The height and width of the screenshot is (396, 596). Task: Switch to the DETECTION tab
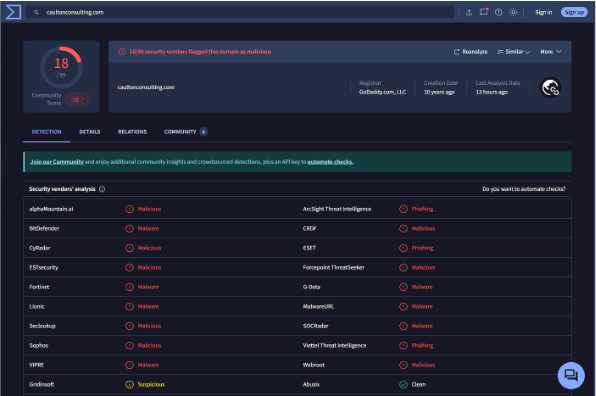(46, 132)
